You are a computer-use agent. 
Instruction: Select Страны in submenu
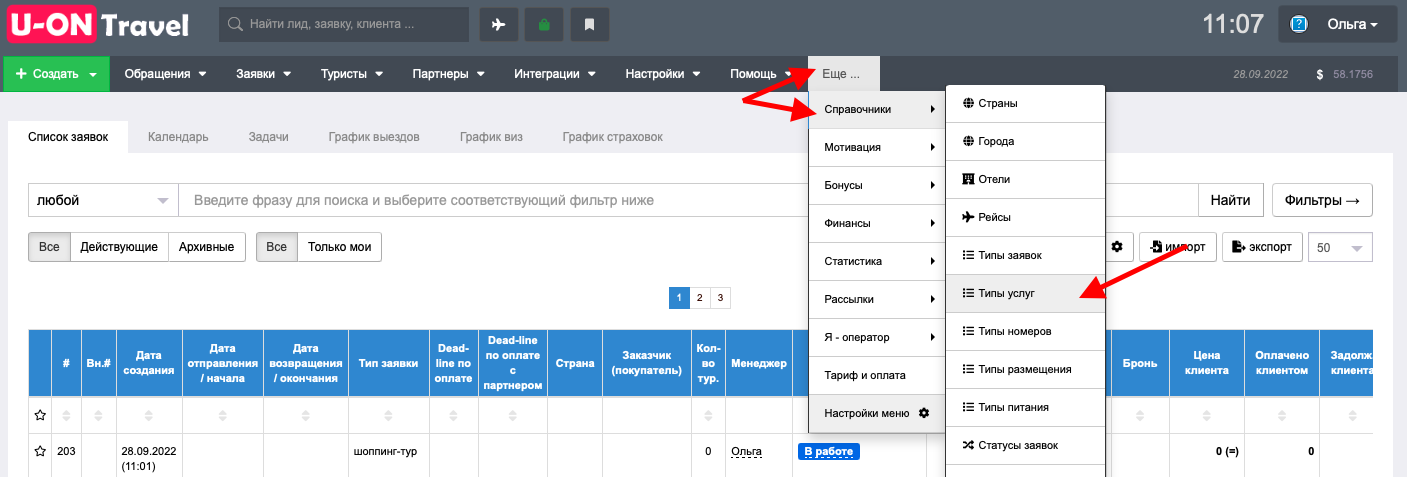[1025, 104]
